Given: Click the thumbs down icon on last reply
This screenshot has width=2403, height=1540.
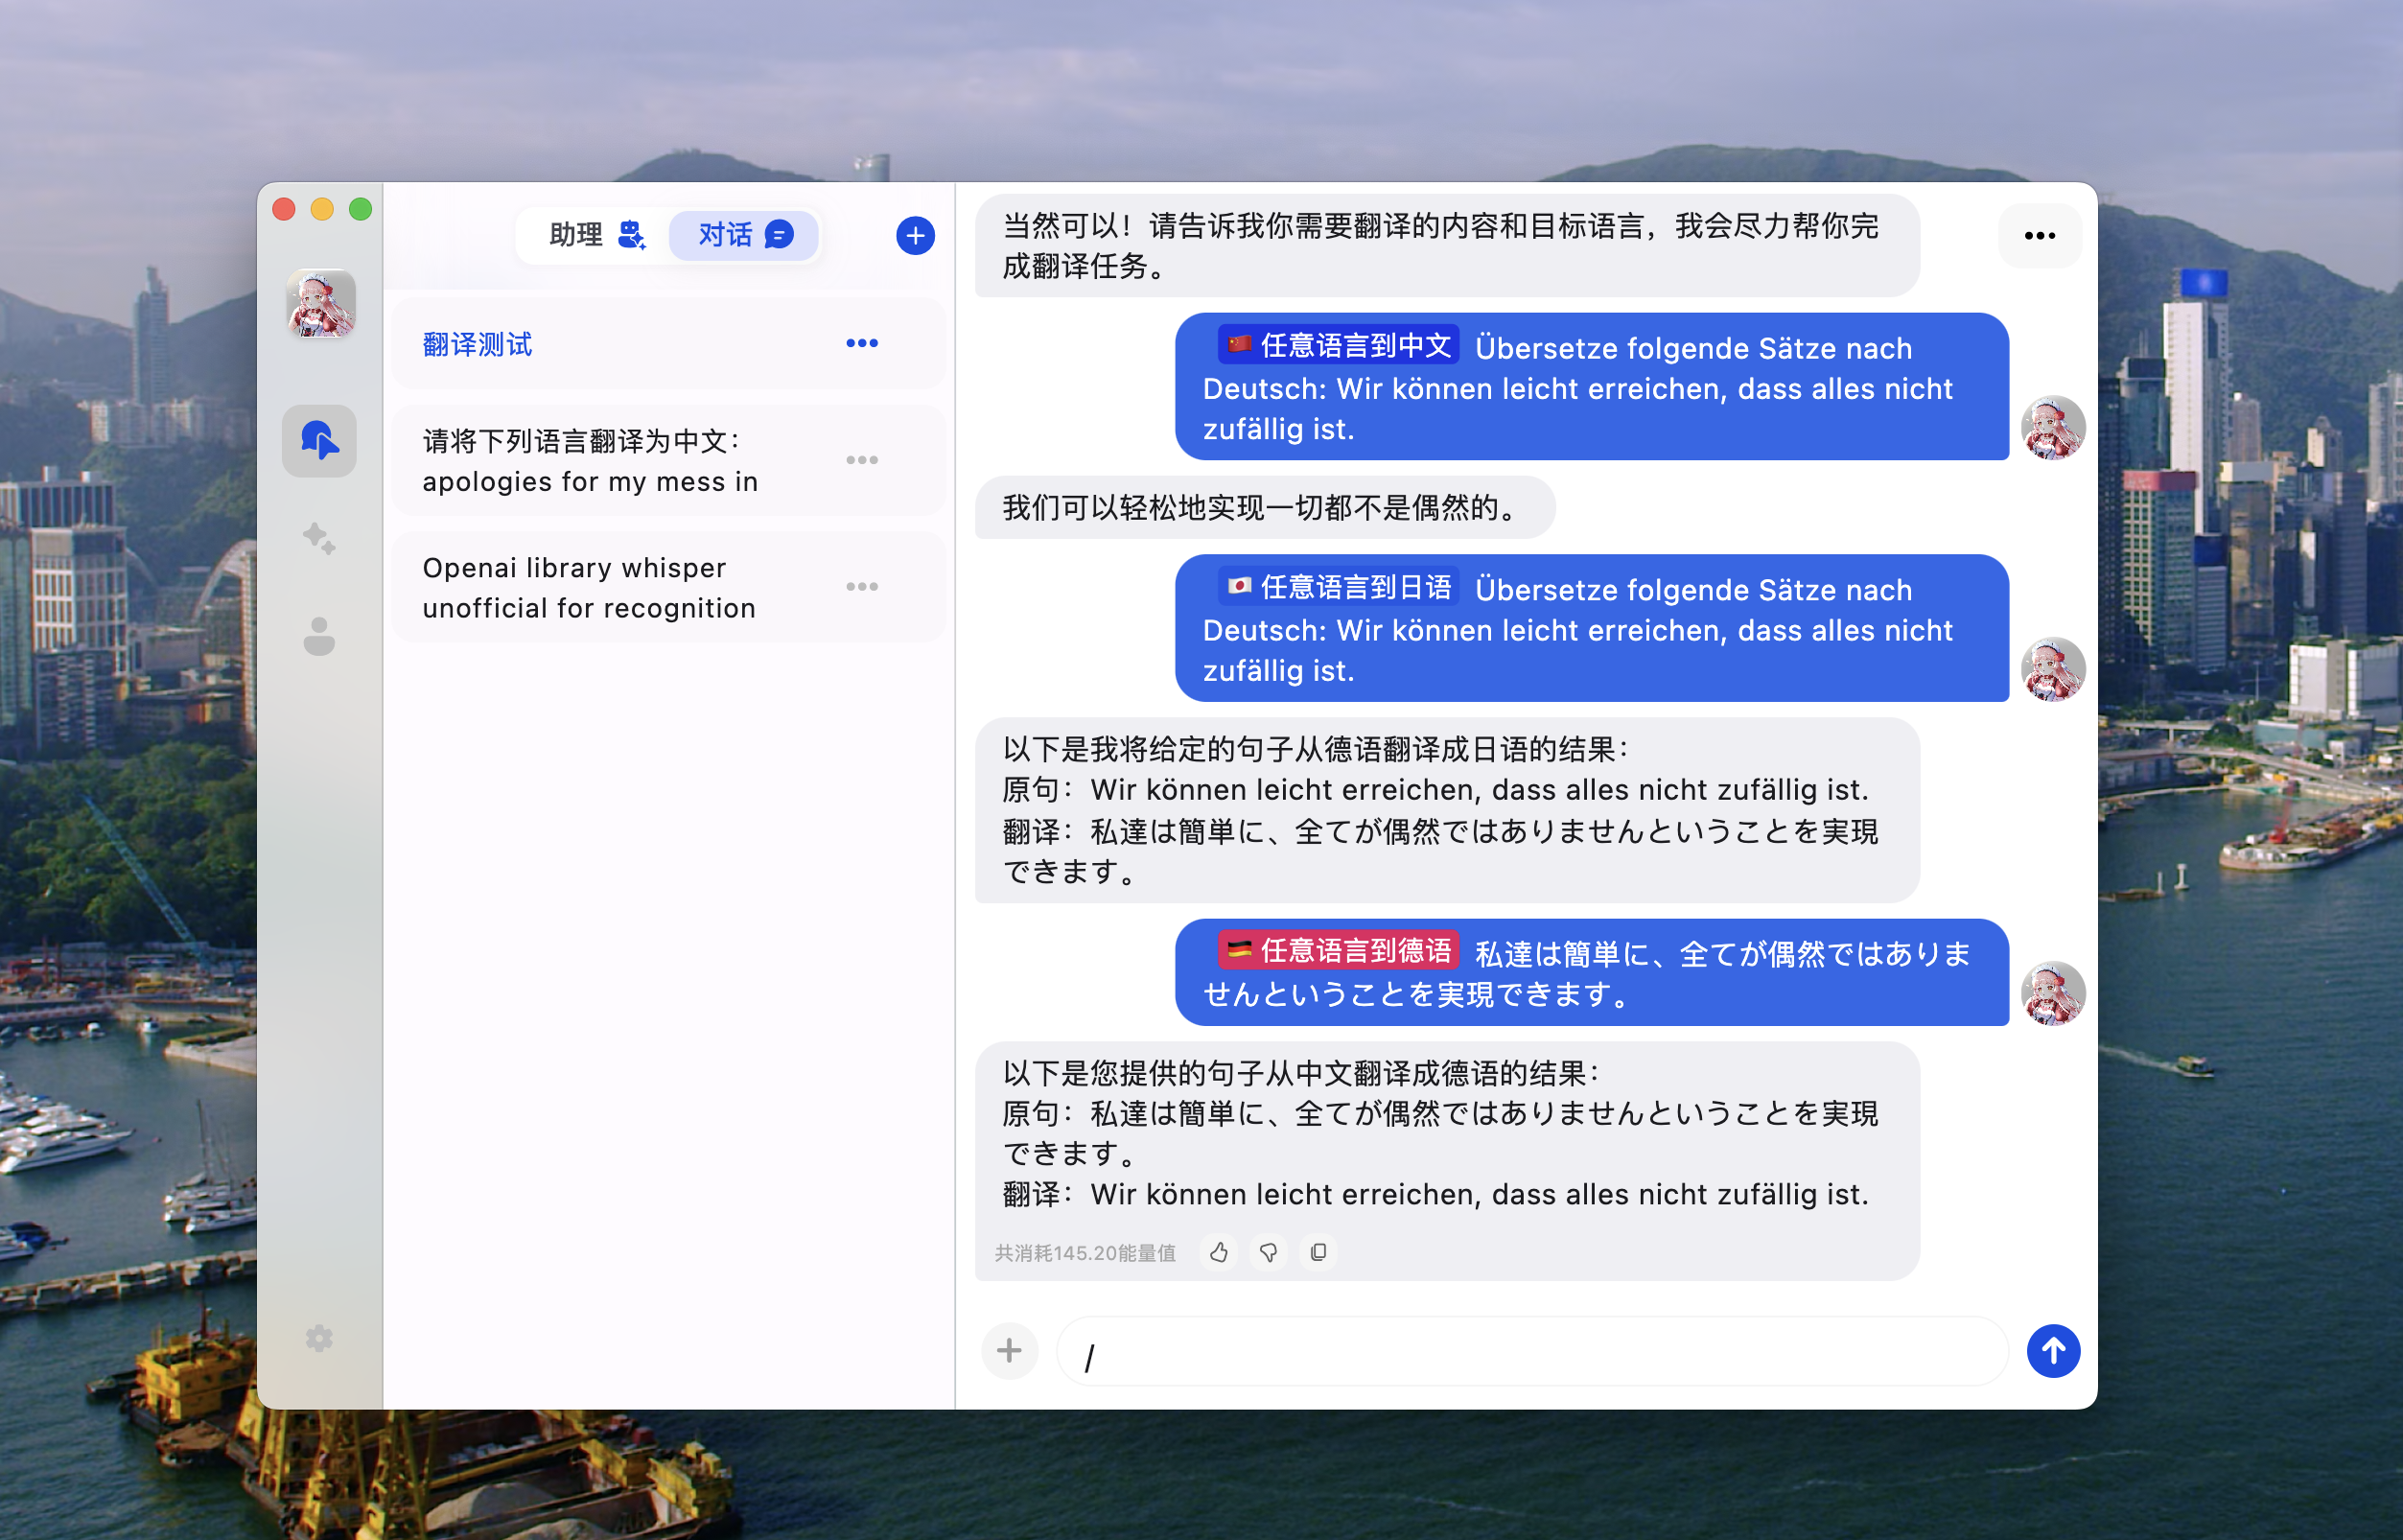Looking at the screenshot, I should tap(1268, 1252).
